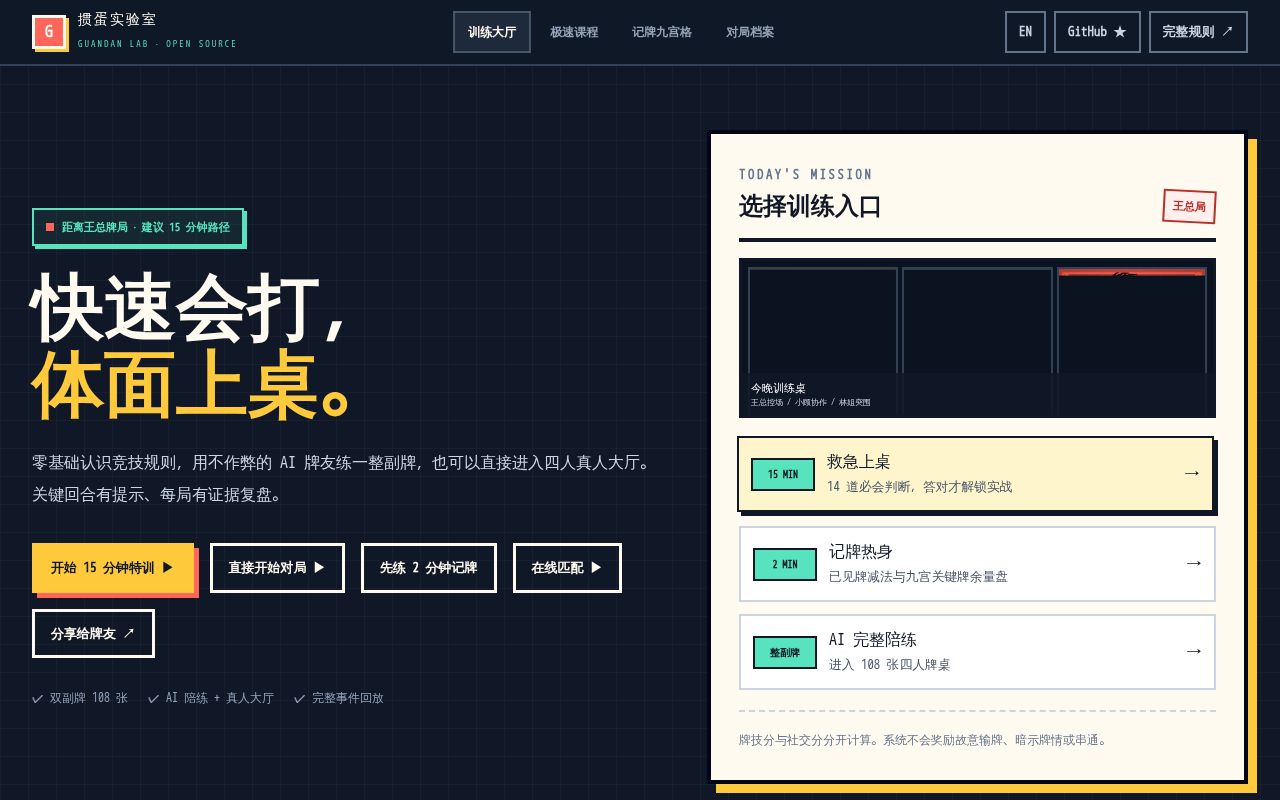Click the 零基础认识竞技规则 intro paragraph
Viewport: 1280px width, 800px height.
(343, 478)
